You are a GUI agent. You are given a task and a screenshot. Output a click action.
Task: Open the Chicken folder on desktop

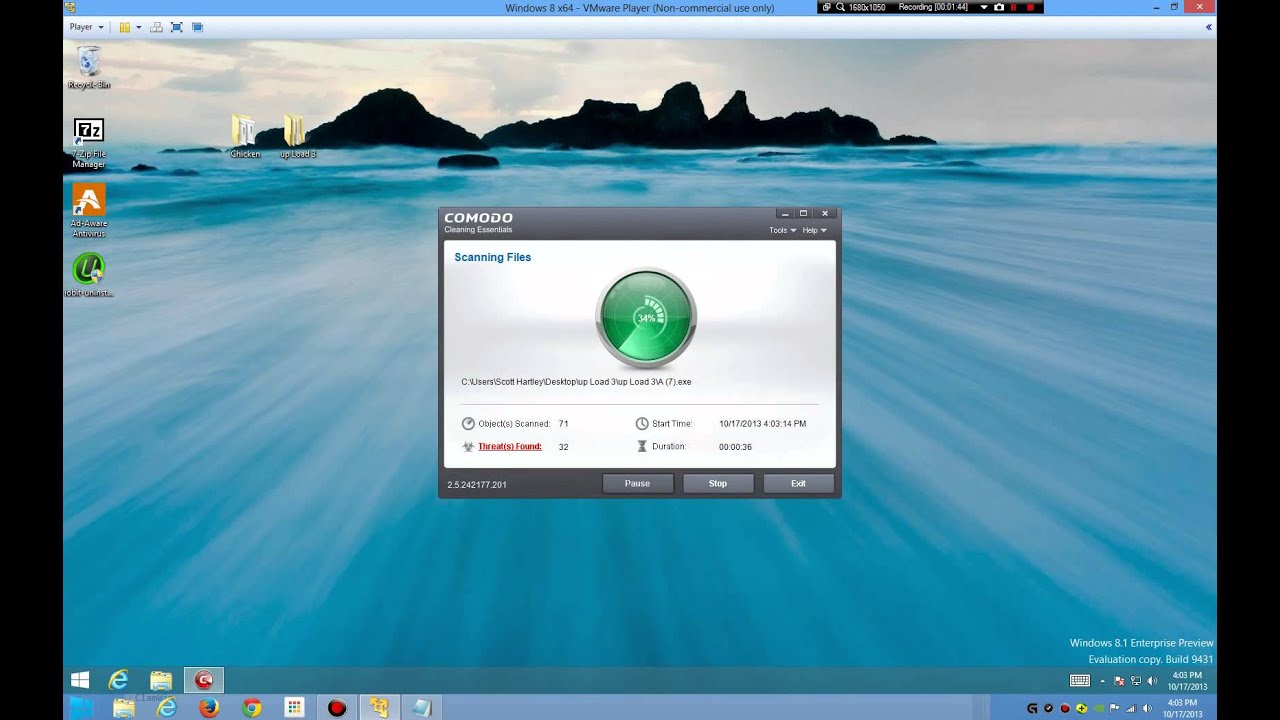(245, 135)
